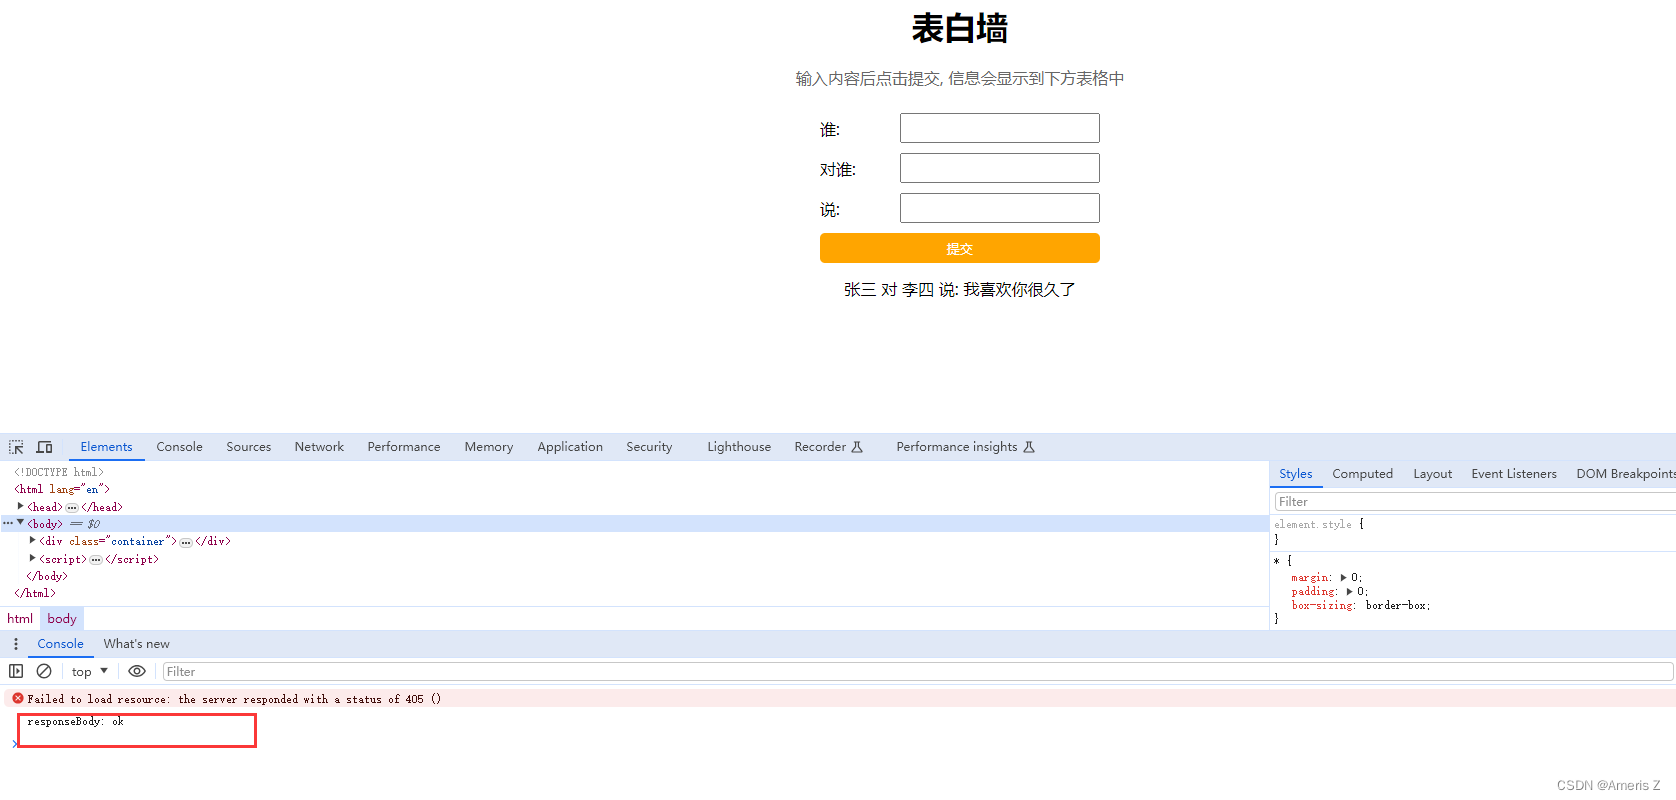Expand the padding shorthand property
The image size is (1676, 800).
pos(1349,591)
